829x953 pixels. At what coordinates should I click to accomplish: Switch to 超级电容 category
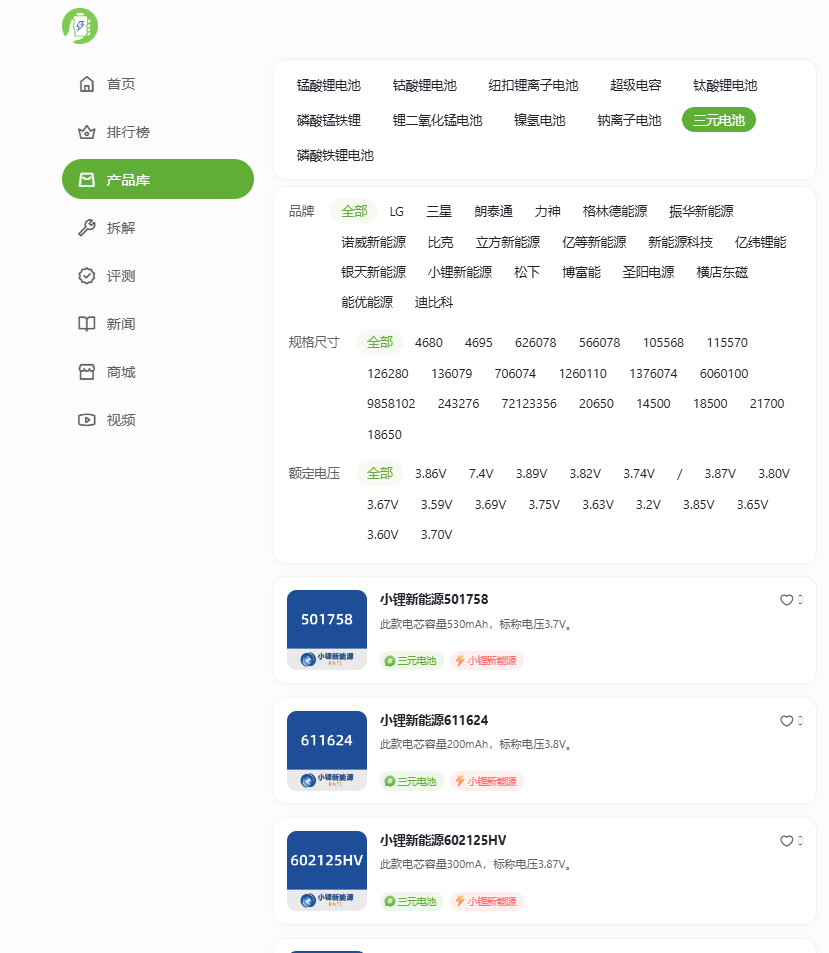click(x=636, y=85)
